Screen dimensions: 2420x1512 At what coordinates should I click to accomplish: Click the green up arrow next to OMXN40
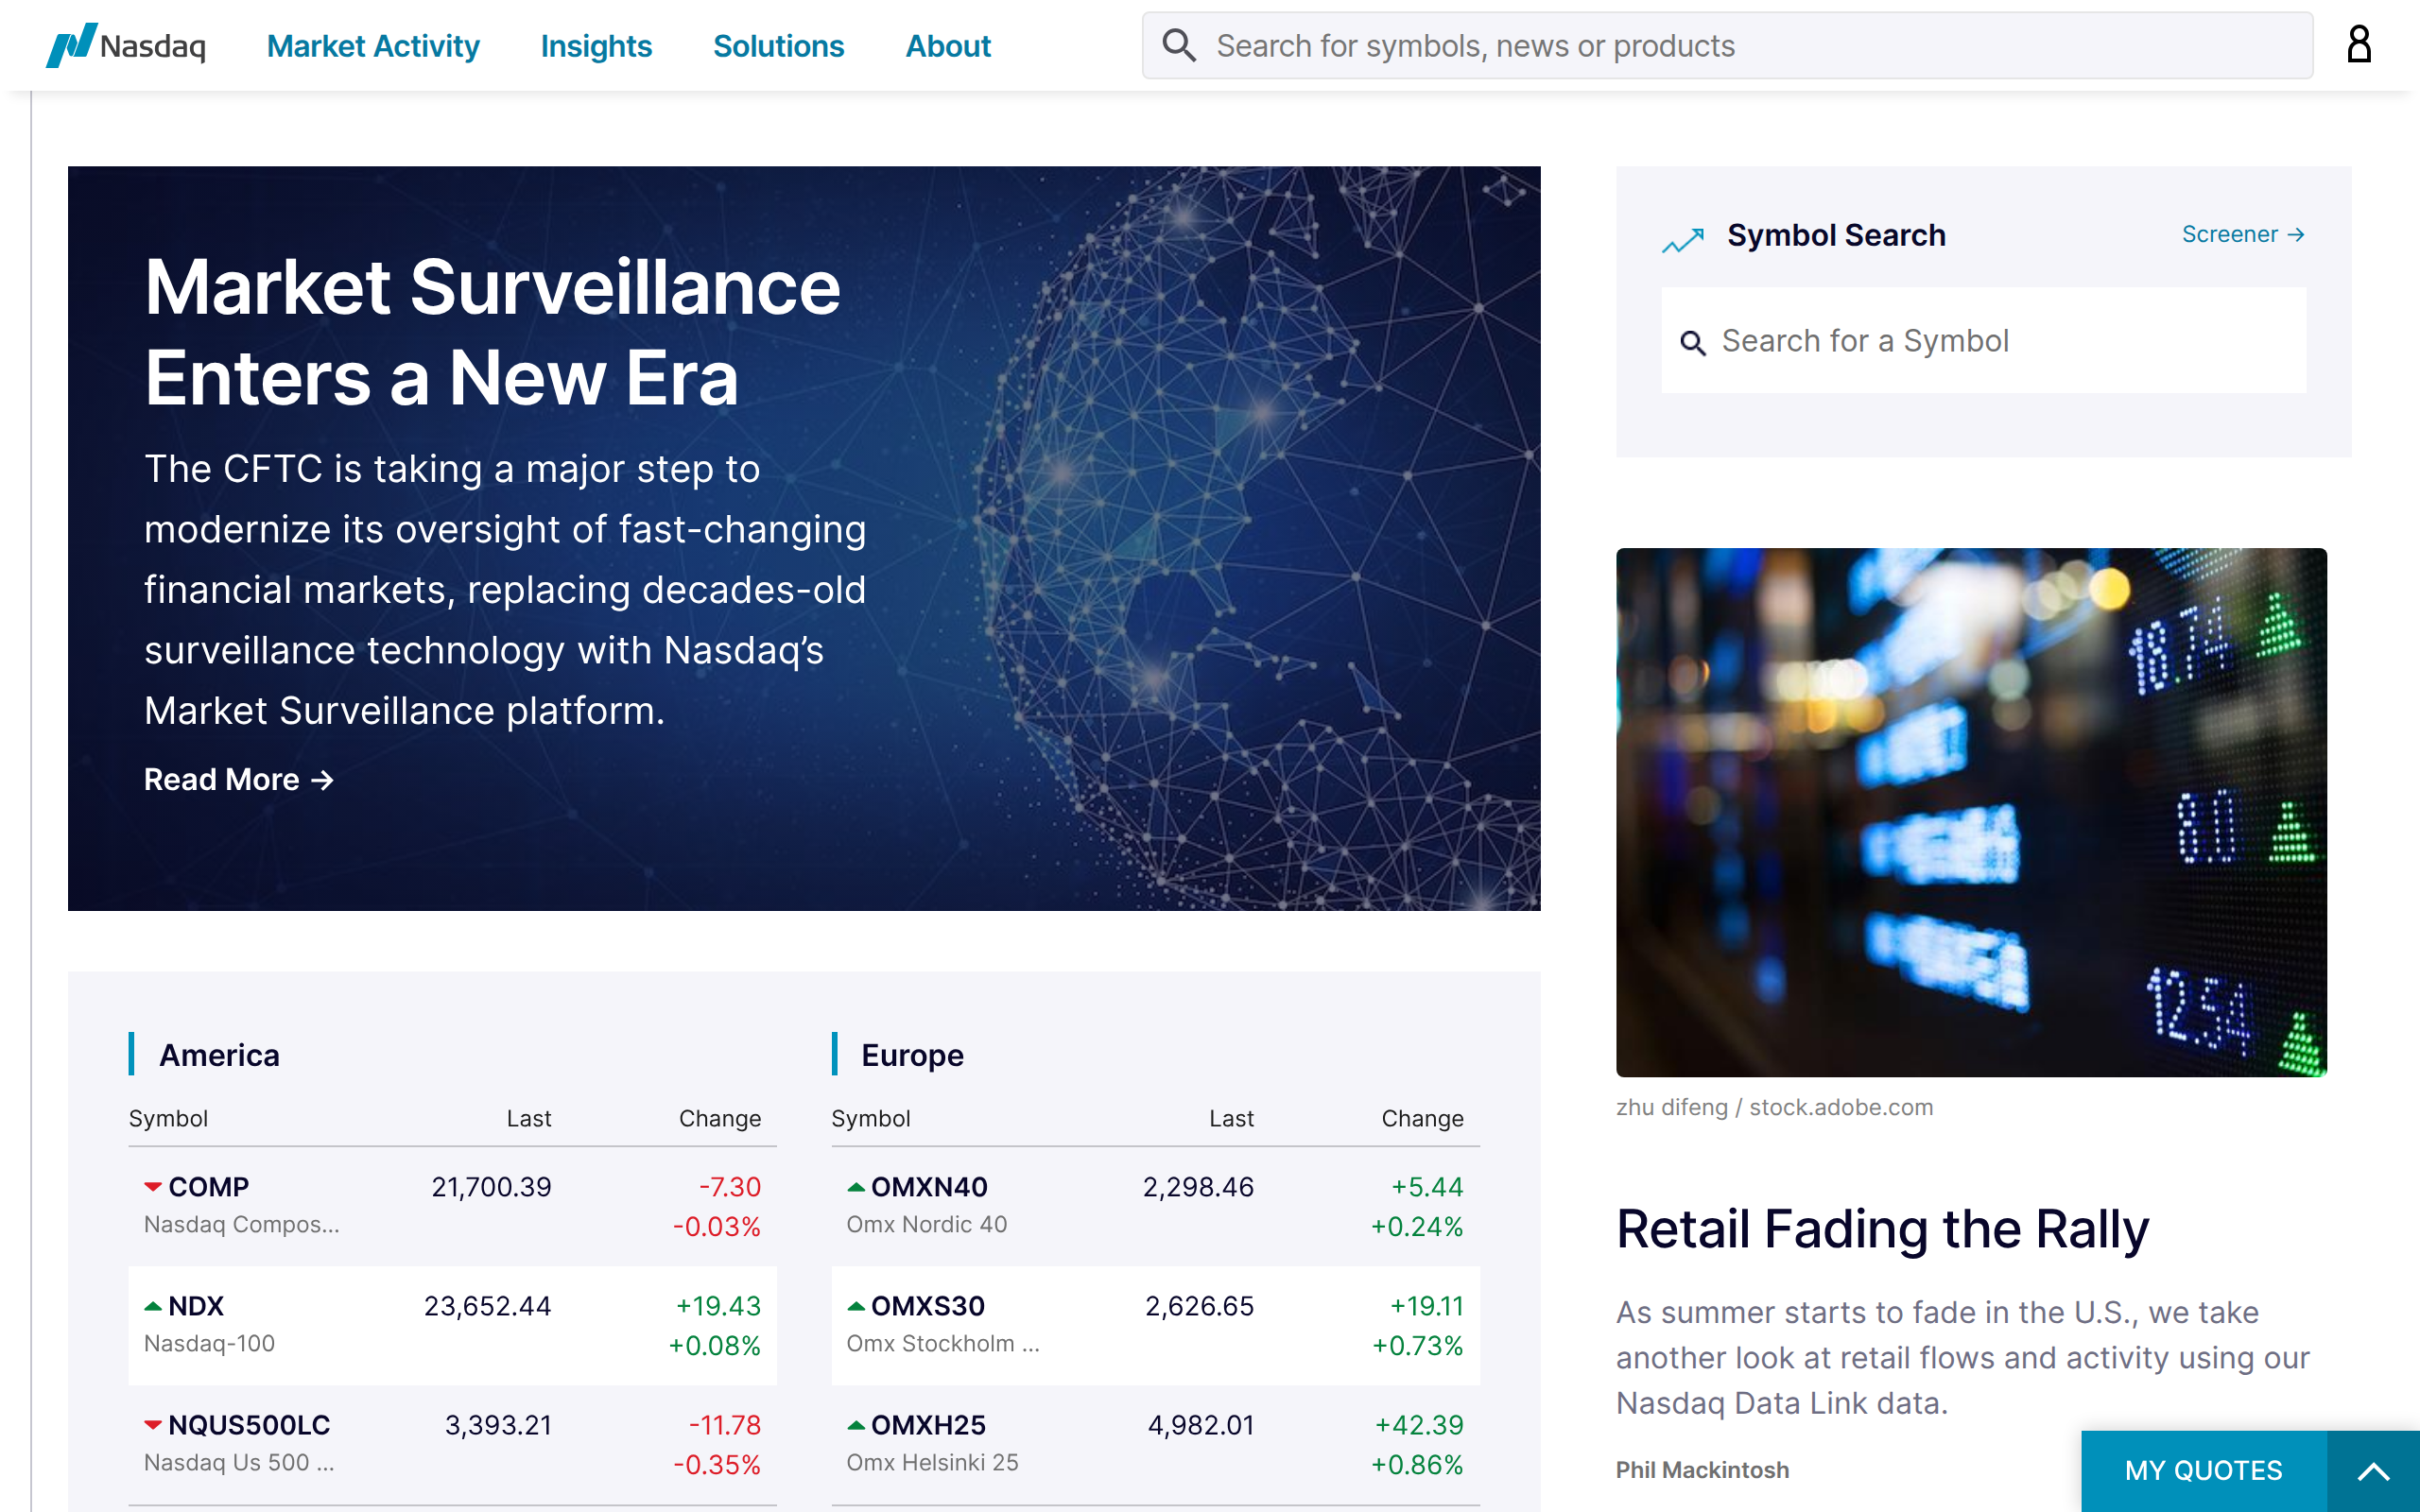tap(856, 1187)
